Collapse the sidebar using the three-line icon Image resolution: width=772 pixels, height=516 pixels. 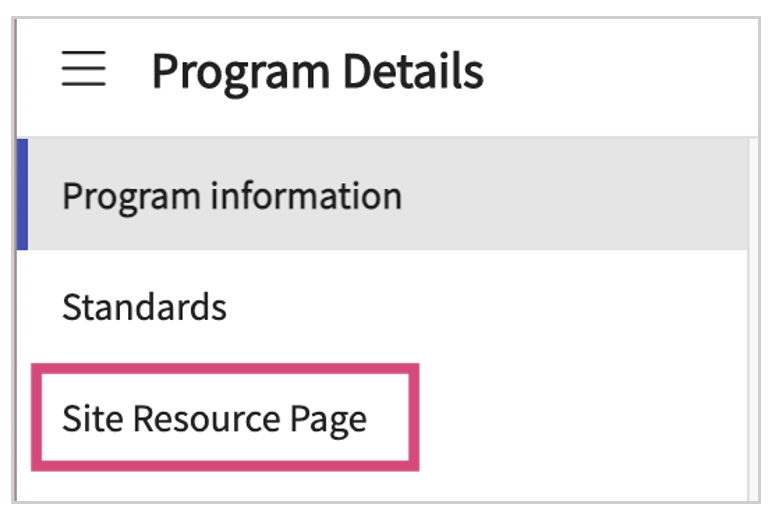(x=83, y=71)
